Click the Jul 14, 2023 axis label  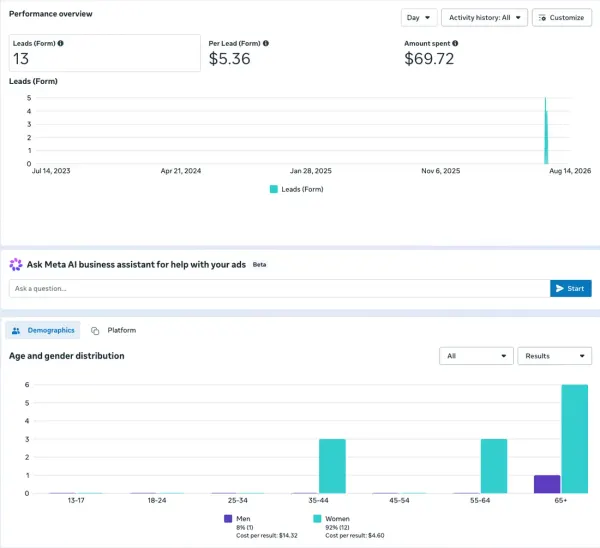pos(51,171)
